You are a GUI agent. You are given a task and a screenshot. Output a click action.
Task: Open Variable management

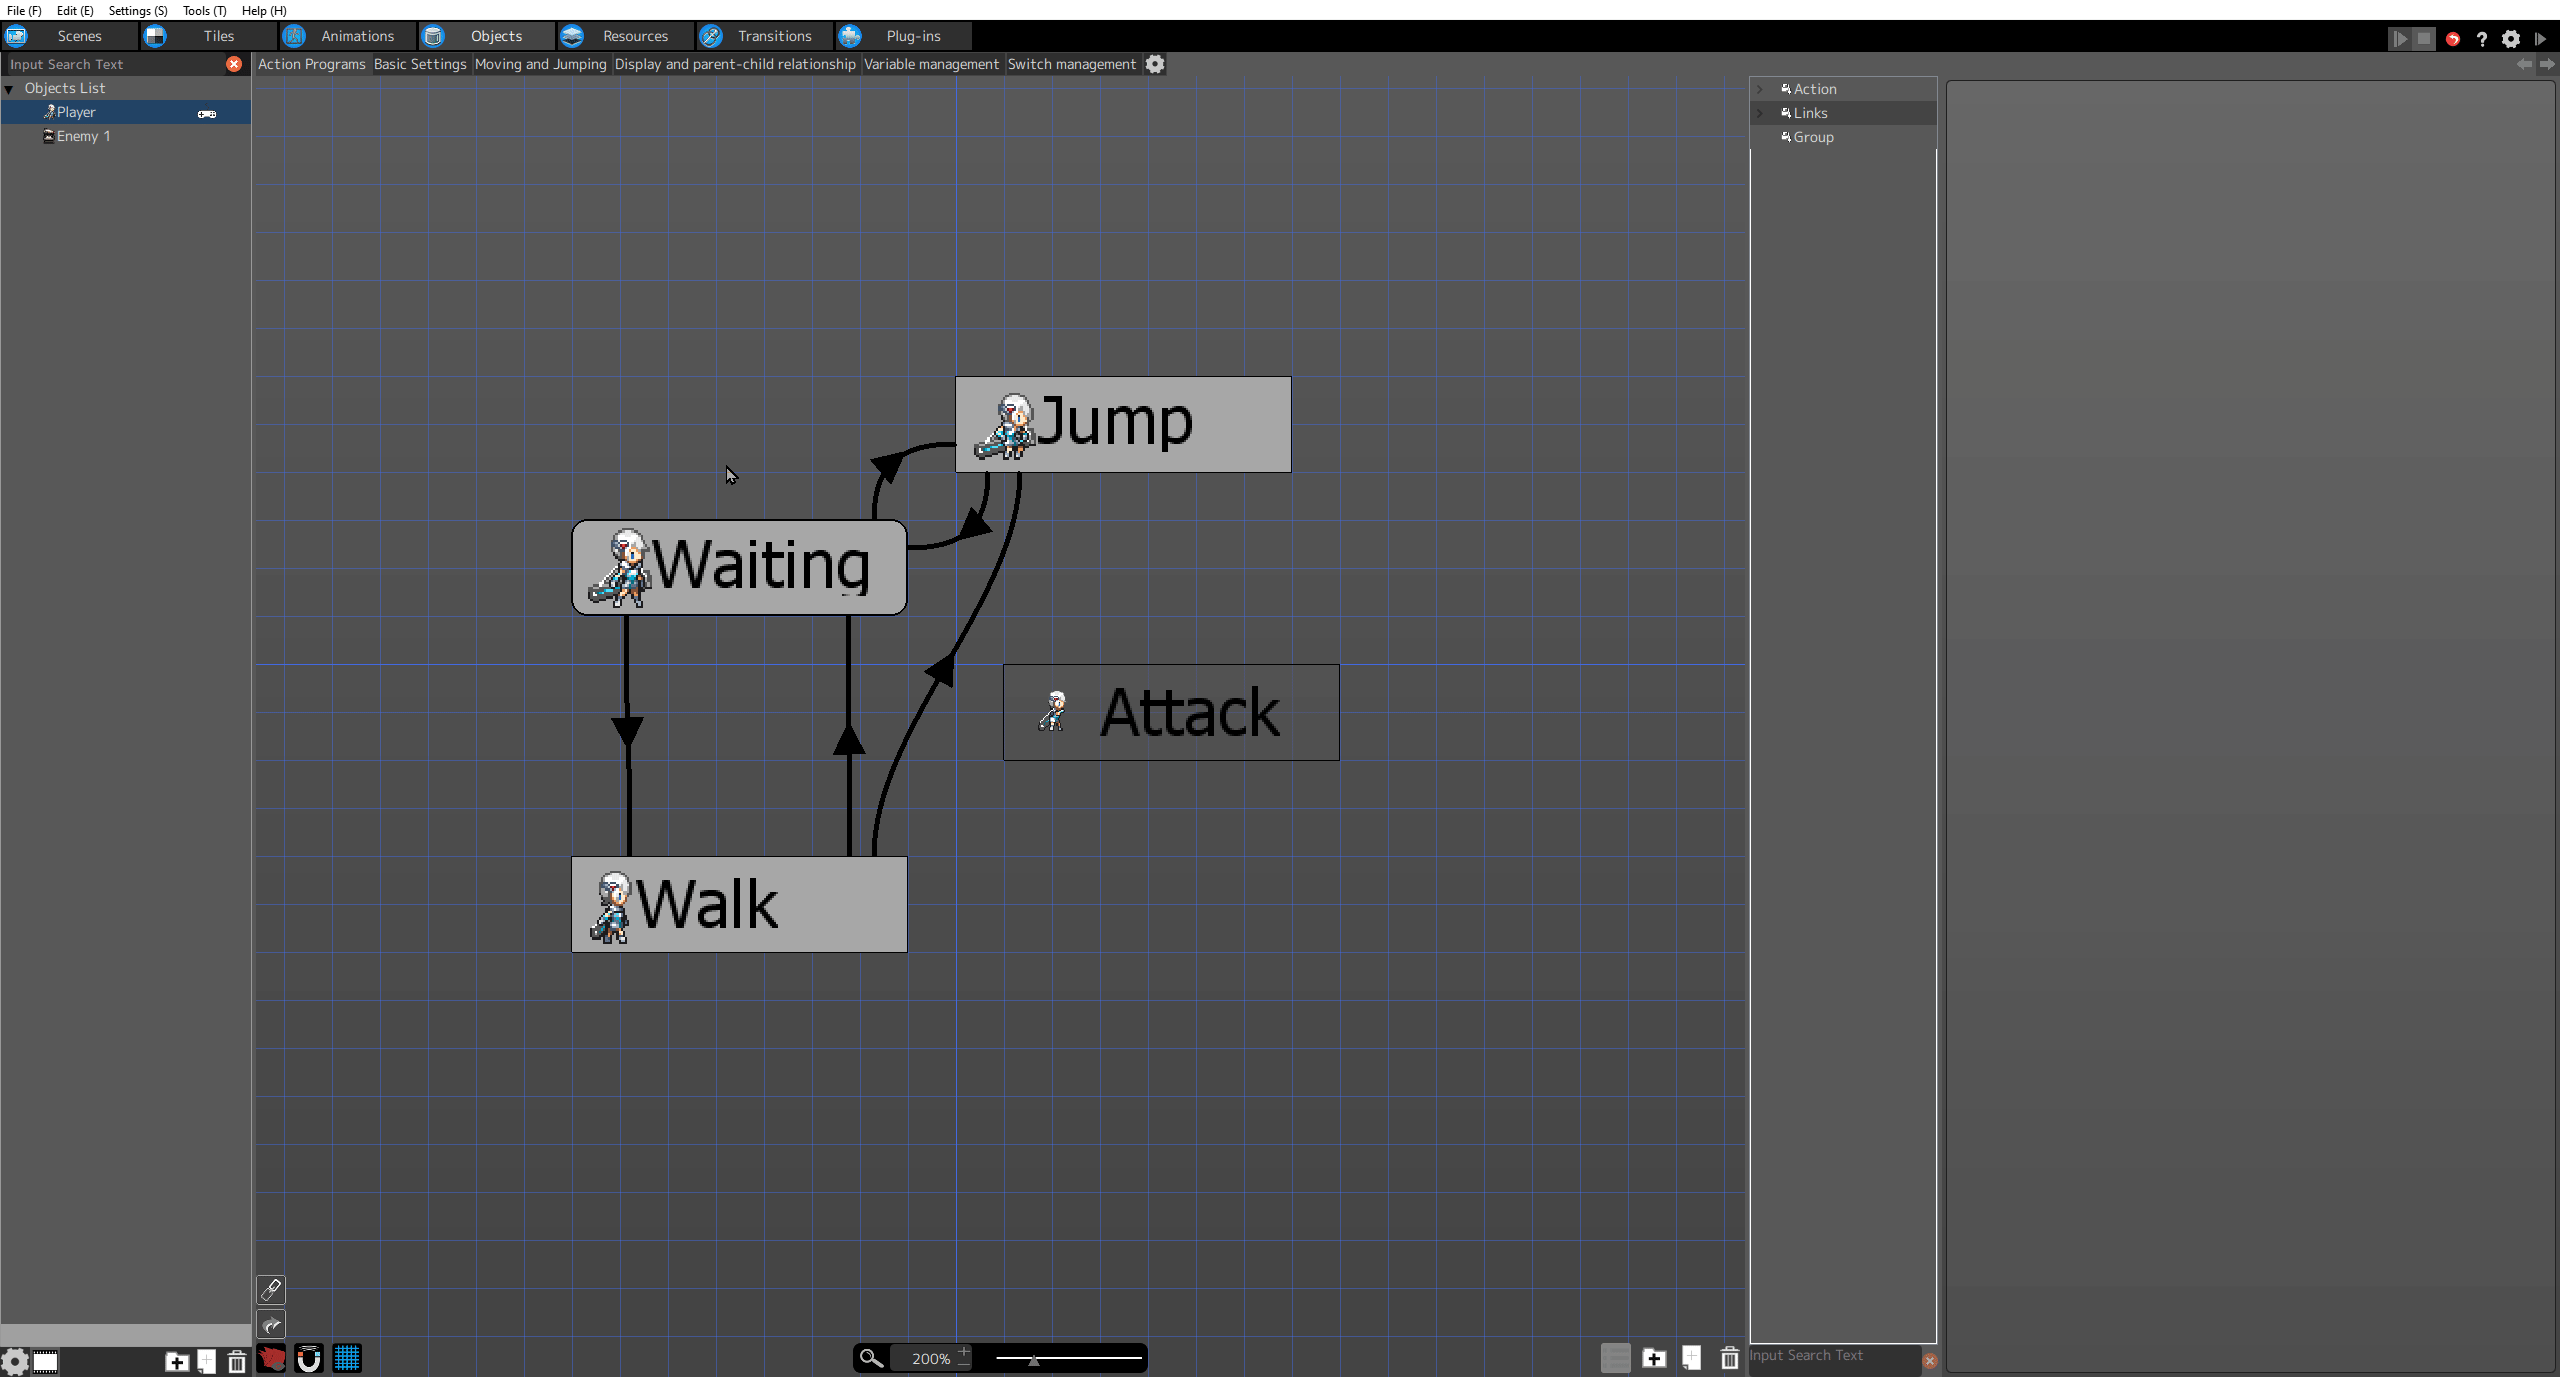pyautogui.click(x=931, y=64)
